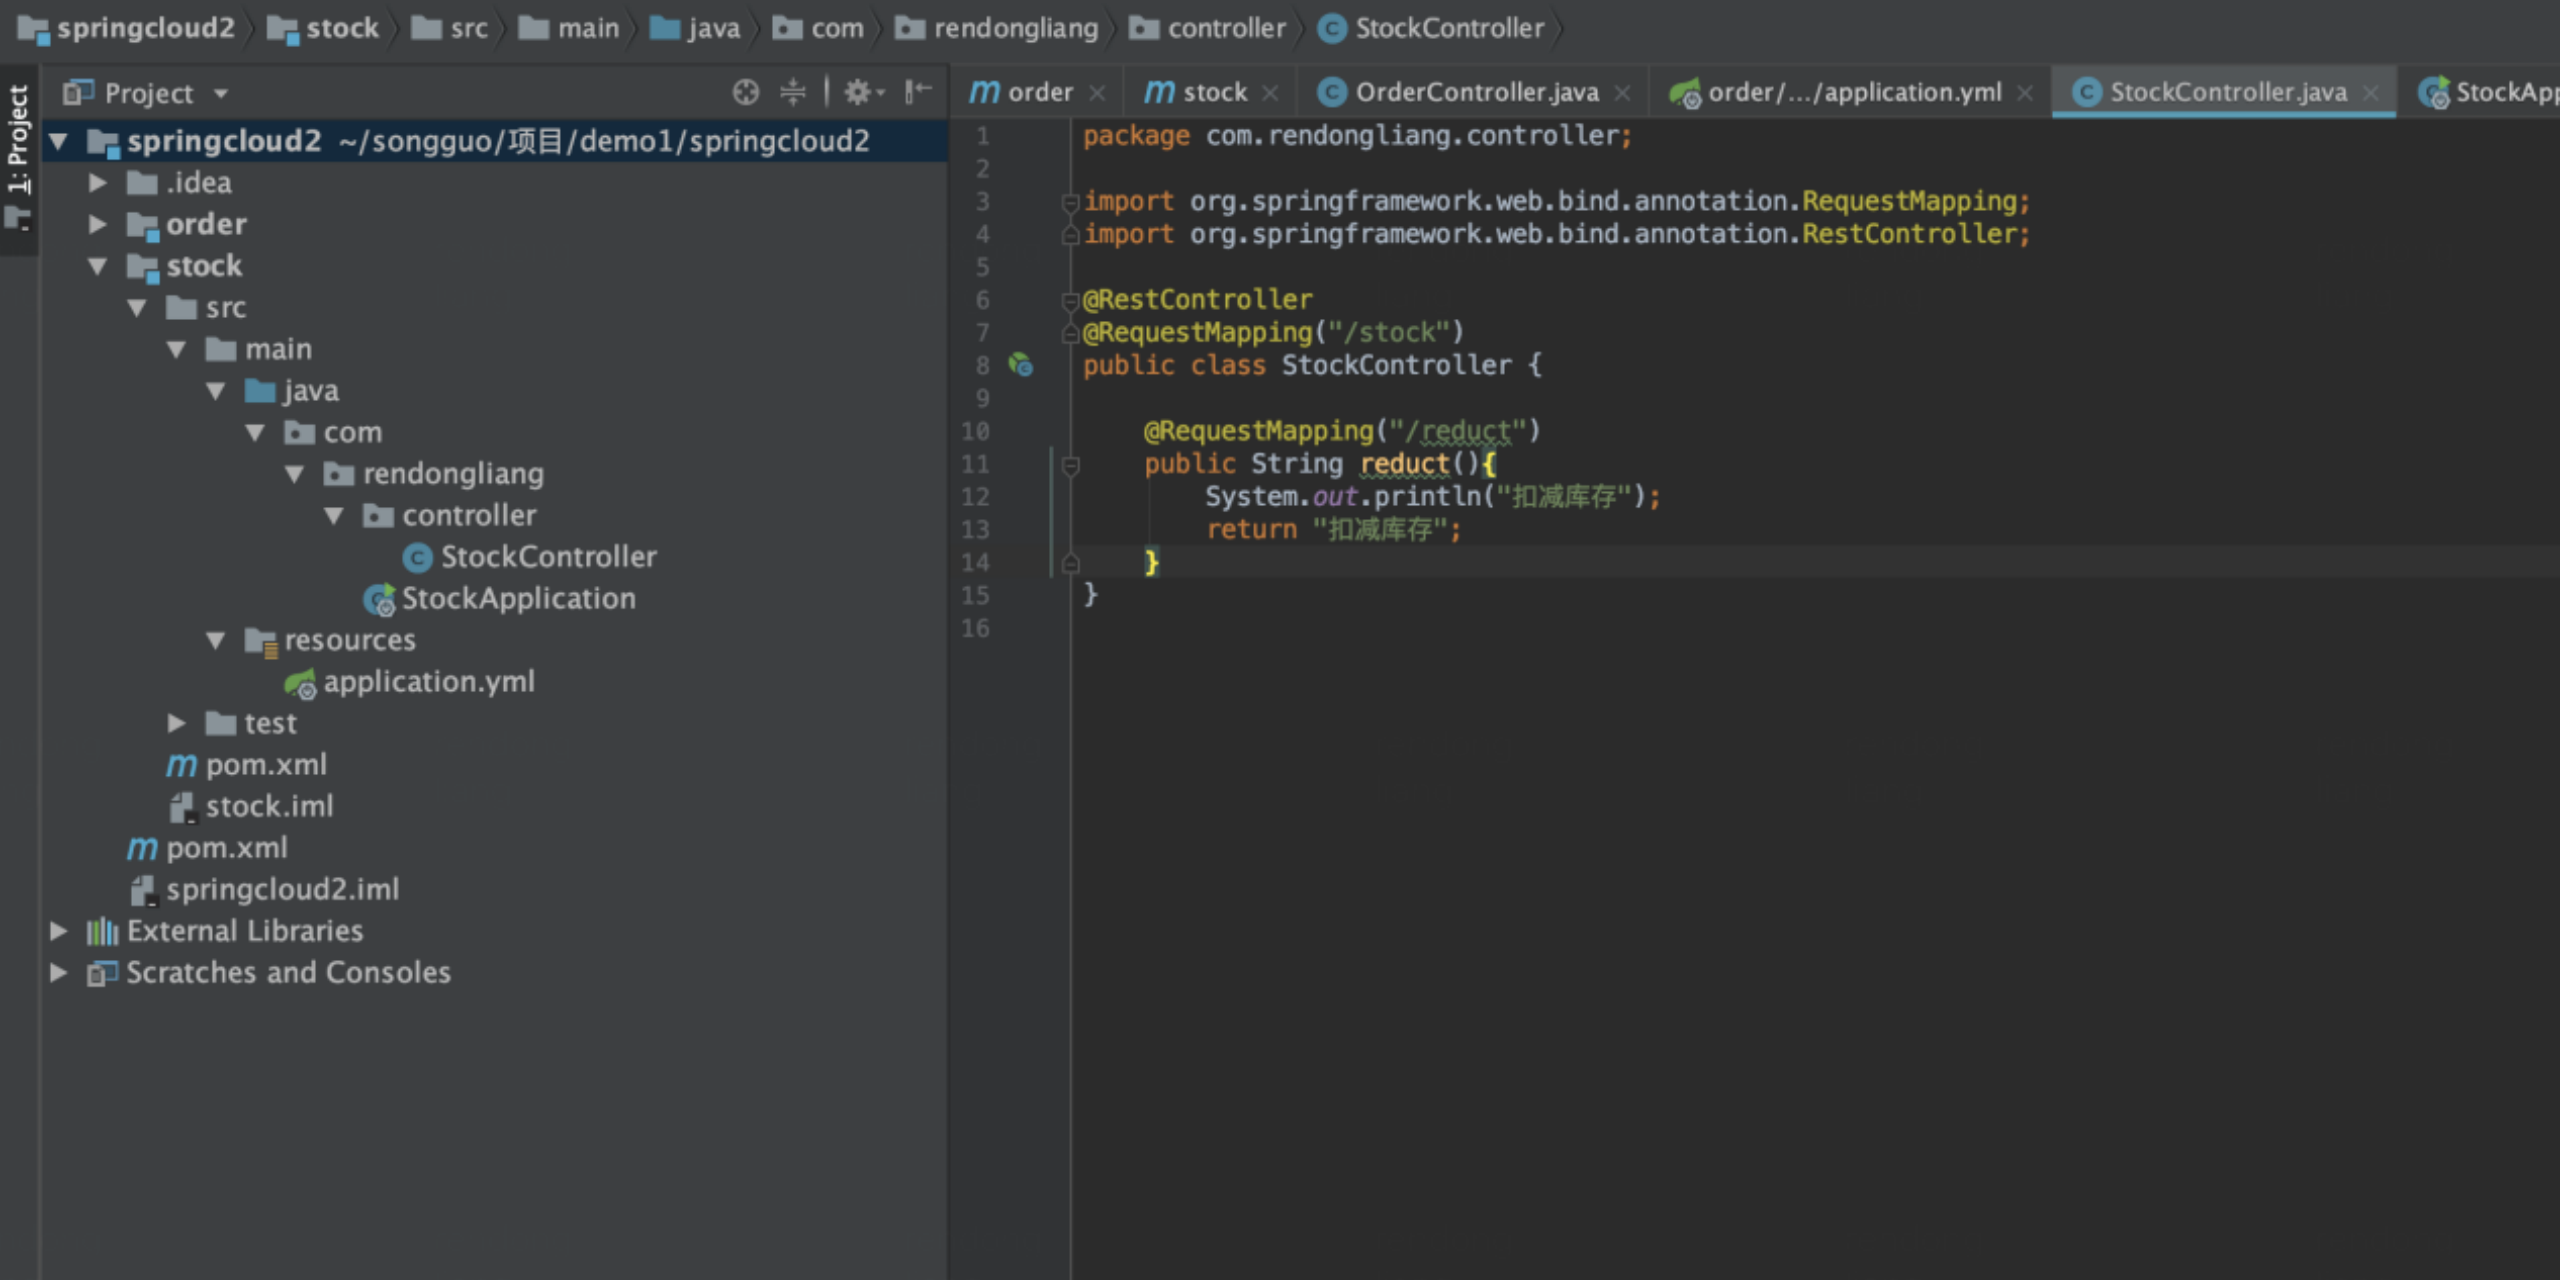The image size is (2560, 1280).
Task: Expand the test folder
Action: pos(176,723)
